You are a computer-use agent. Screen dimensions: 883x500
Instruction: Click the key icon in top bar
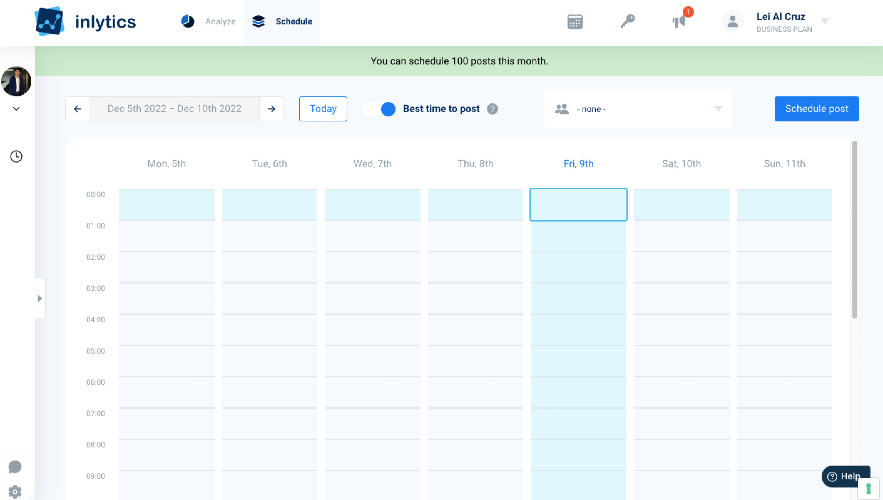point(627,21)
